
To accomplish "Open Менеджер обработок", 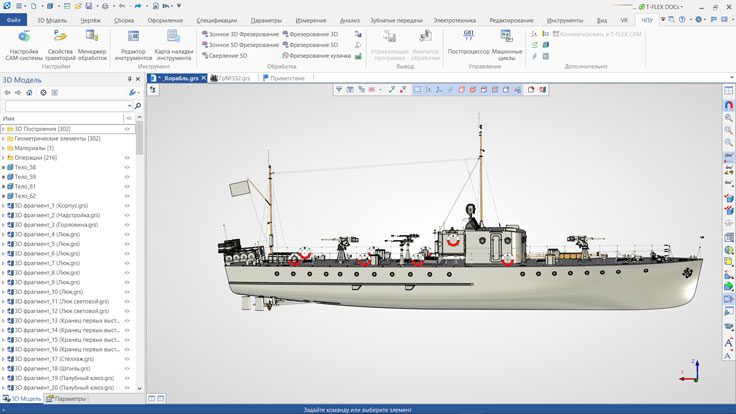I will pyautogui.click(x=92, y=45).
